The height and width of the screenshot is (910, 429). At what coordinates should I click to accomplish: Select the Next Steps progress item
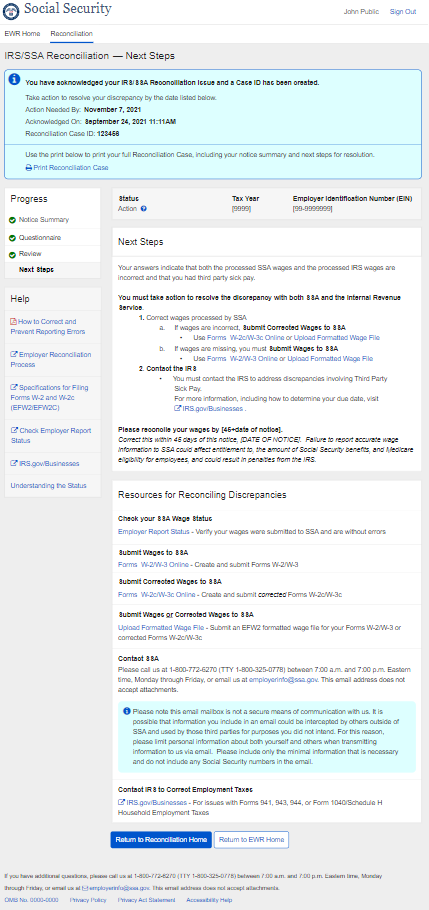(36, 270)
